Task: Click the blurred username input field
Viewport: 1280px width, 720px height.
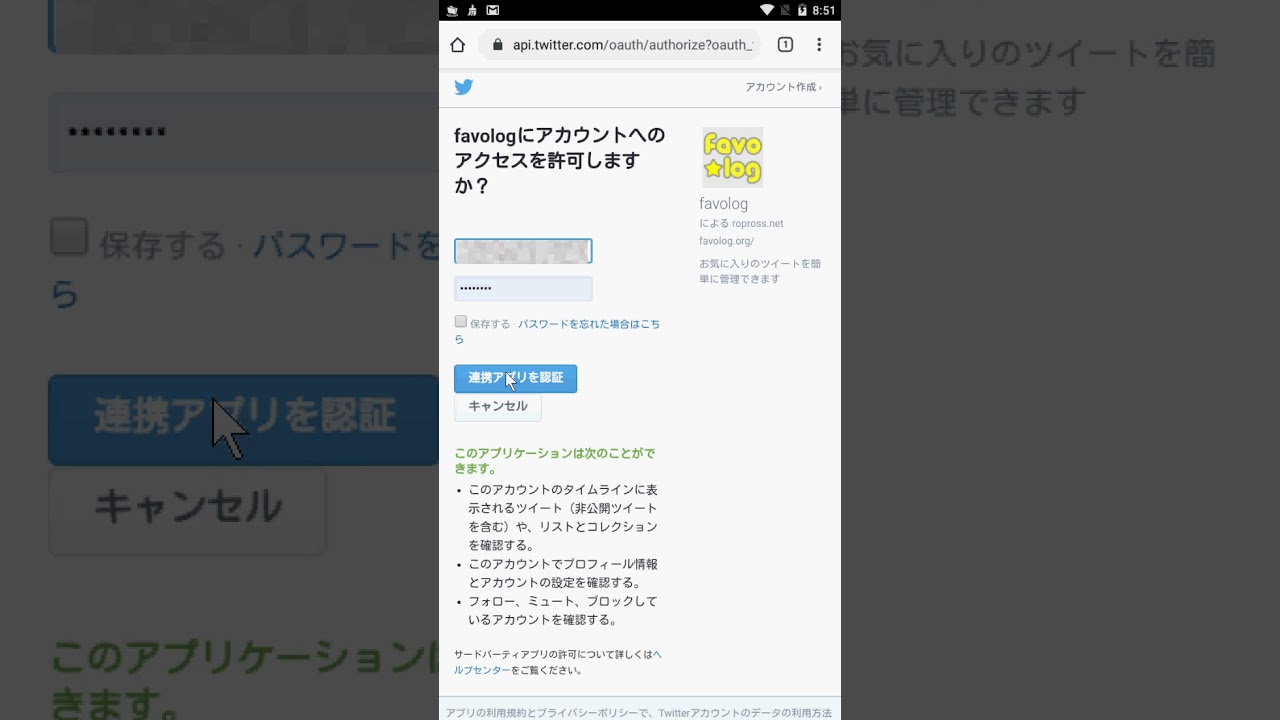Action: pos(523,251)
